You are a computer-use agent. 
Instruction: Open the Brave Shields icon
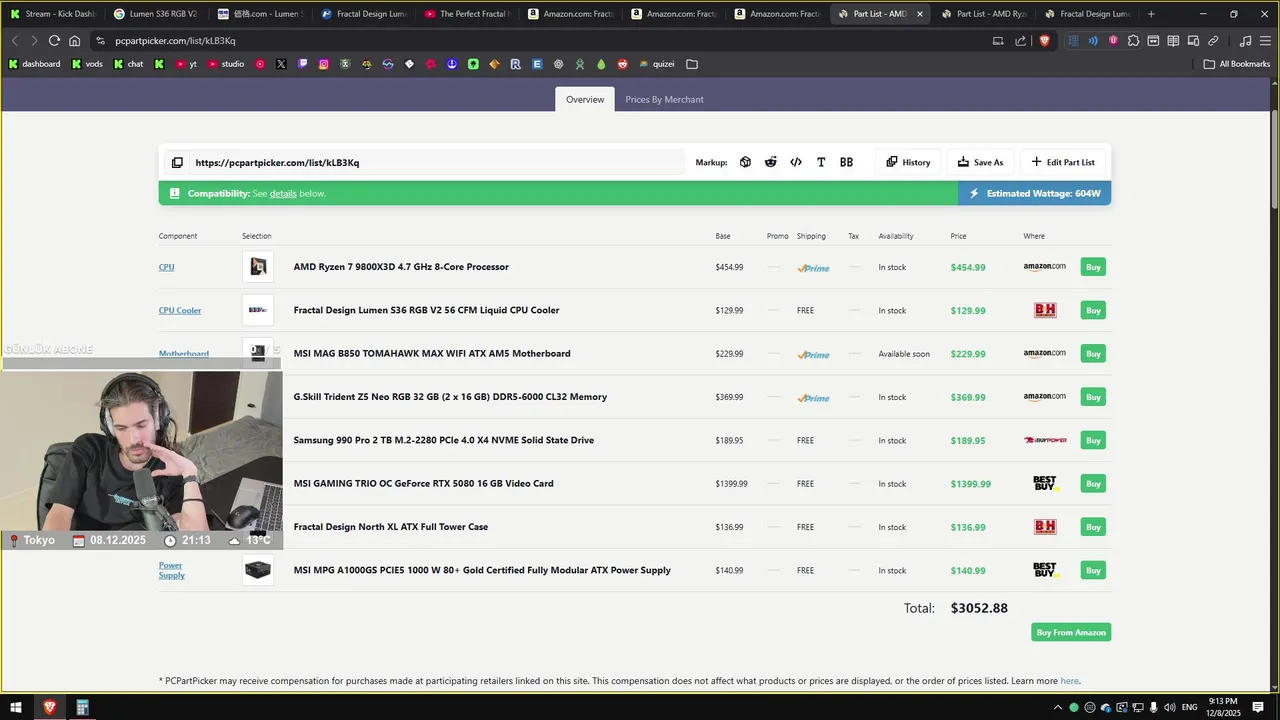pyautogui.click(x=1045, y=41)
